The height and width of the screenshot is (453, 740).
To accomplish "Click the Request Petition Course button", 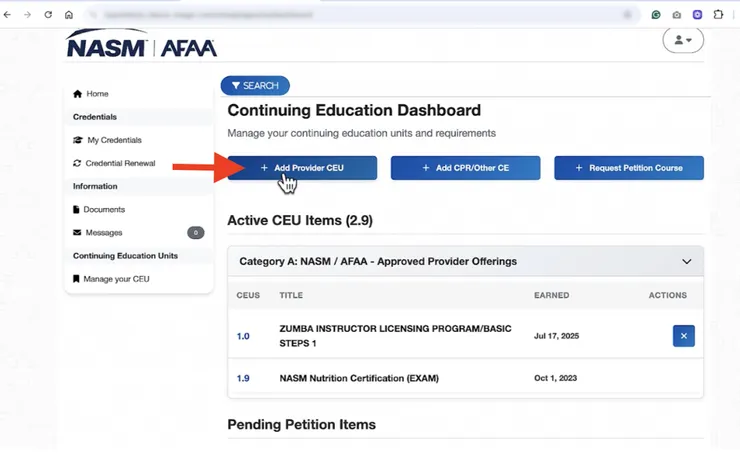I will tap(629, 168).
